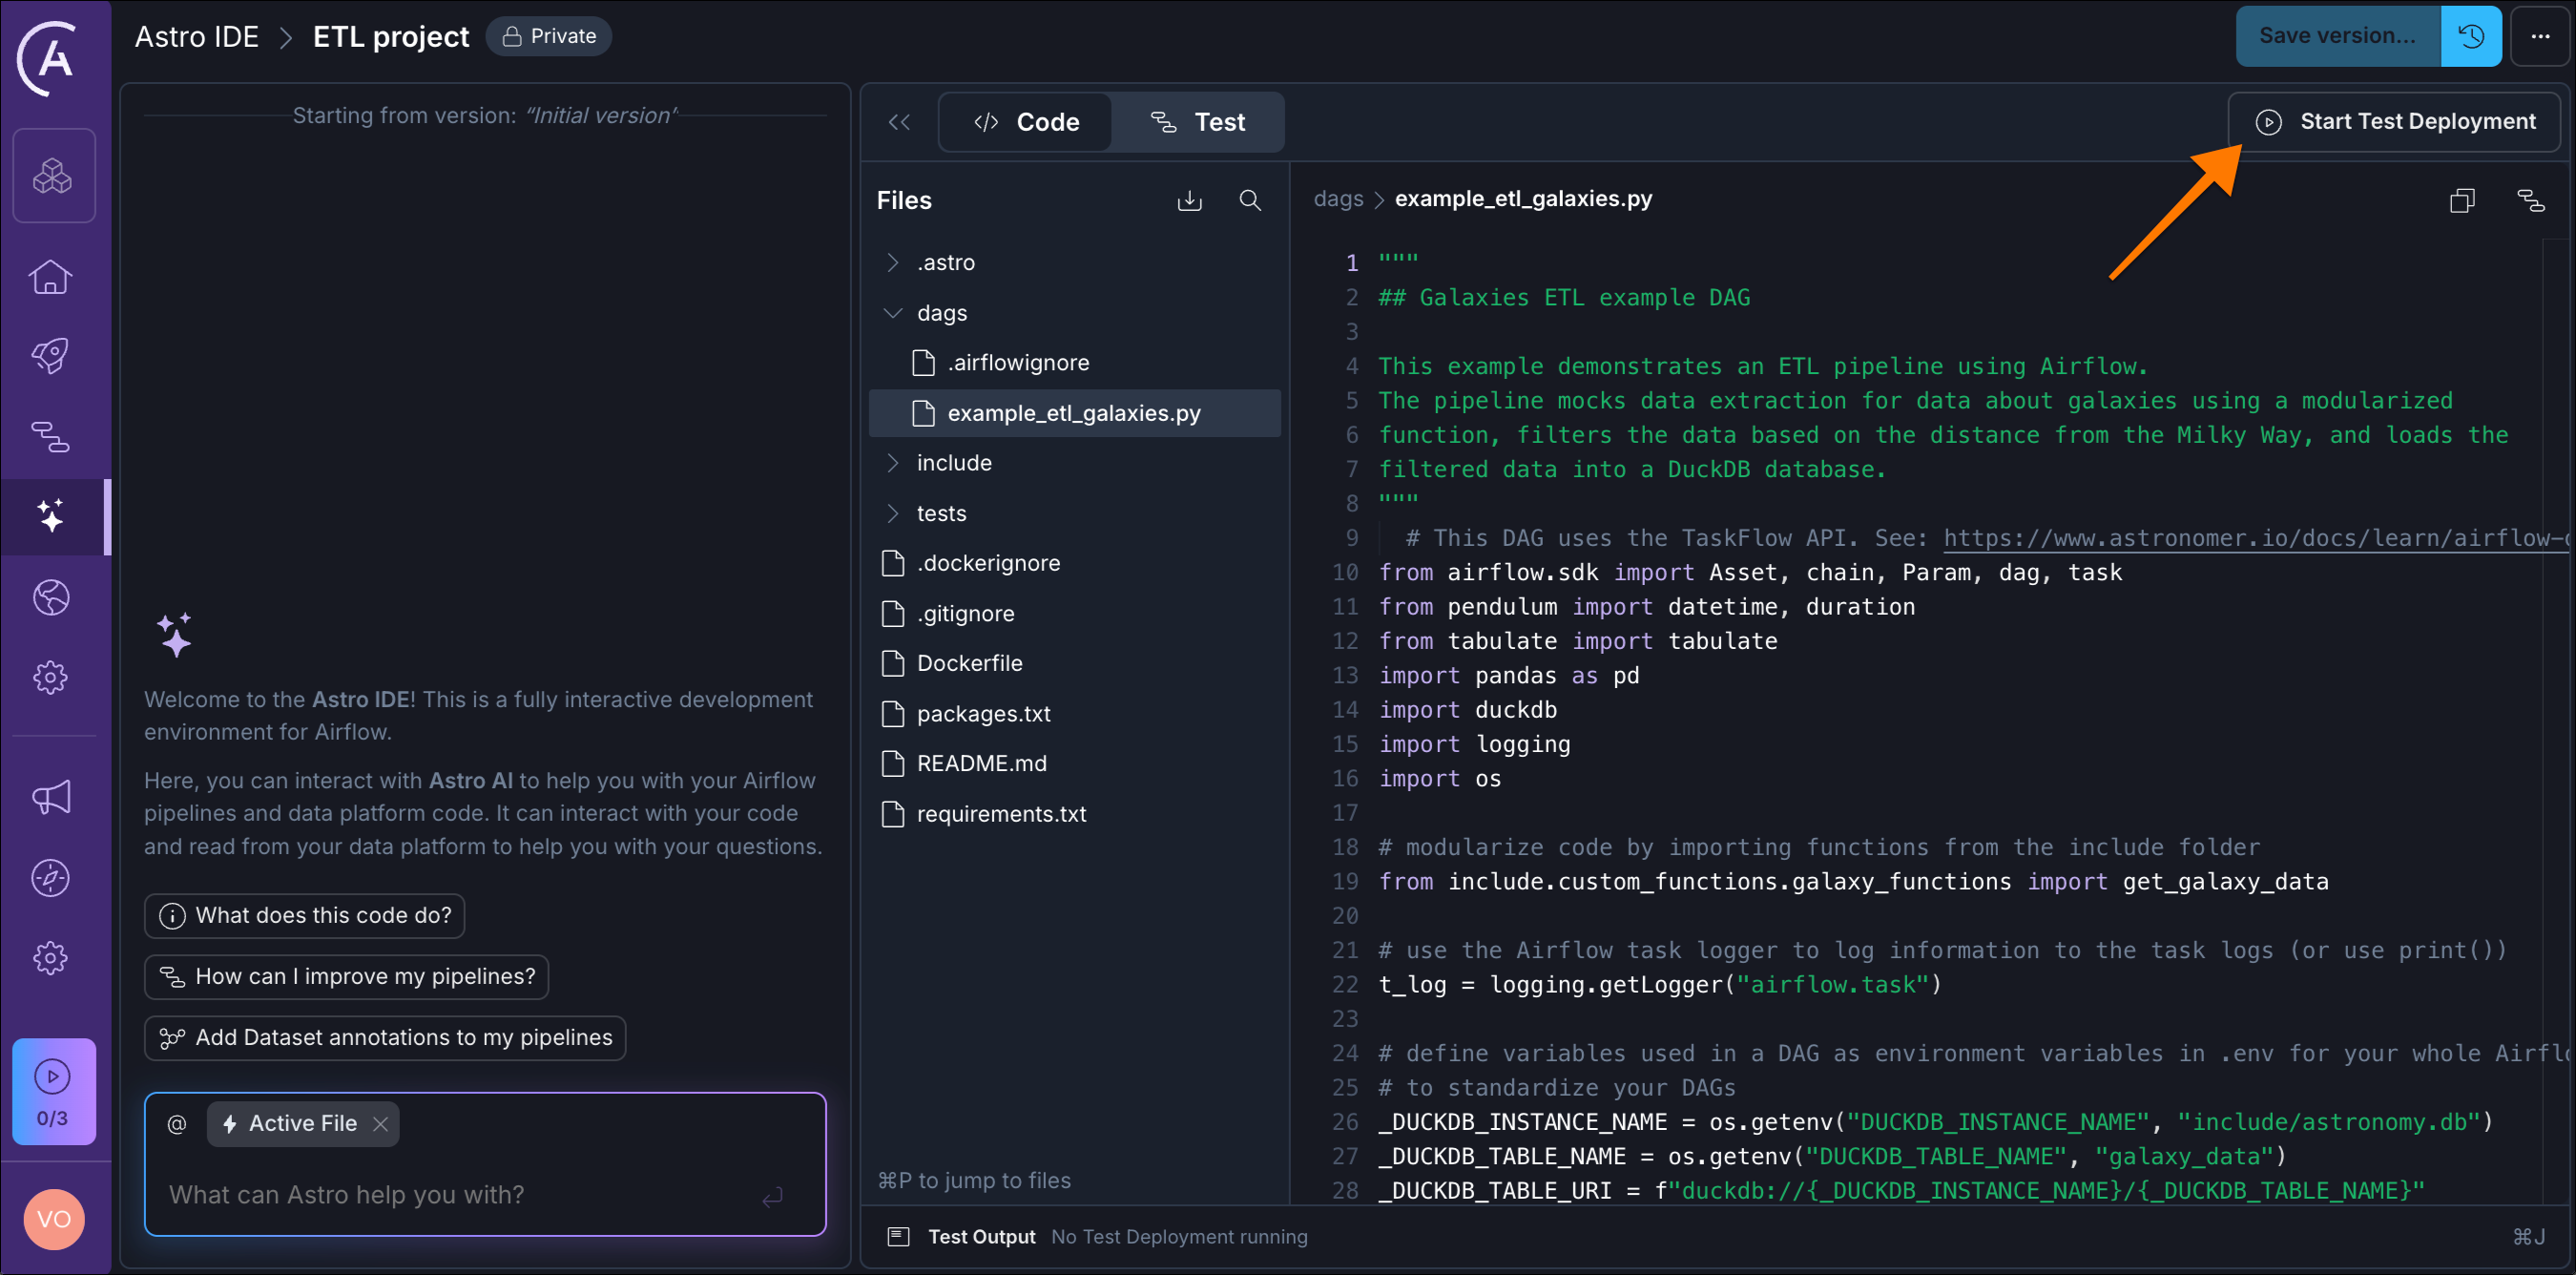The height and width of the screenshot is (1275, 2576).
Task: Switch to the Code tab
Action: coord(1024,121)
